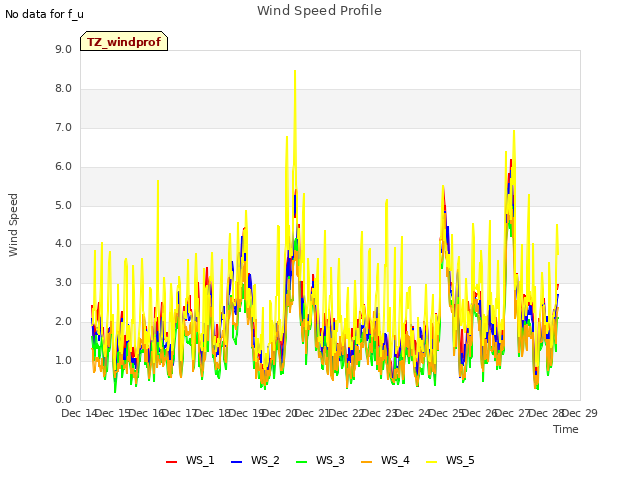640x480 pixels.
Task: Click the Dec 14 x-axis tick label
Action: click(x=79, y=413)
